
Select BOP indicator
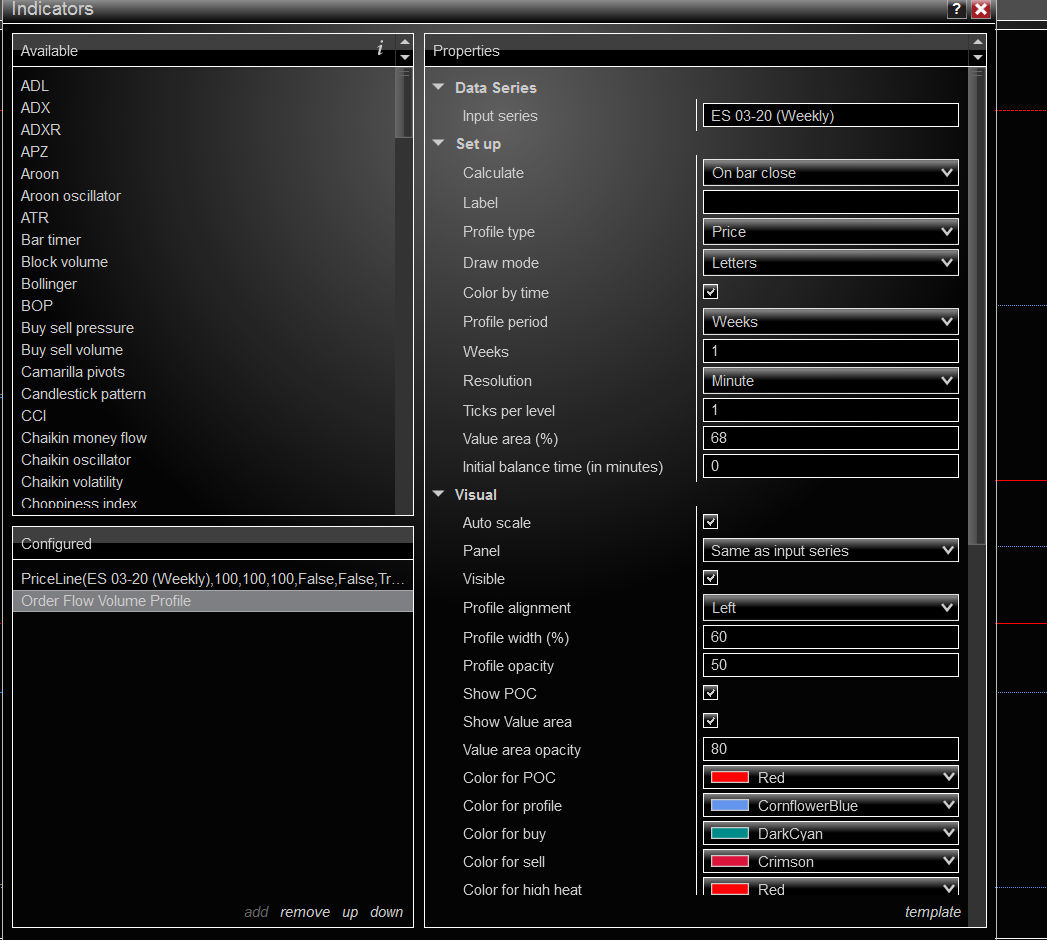tap(37, 306)
